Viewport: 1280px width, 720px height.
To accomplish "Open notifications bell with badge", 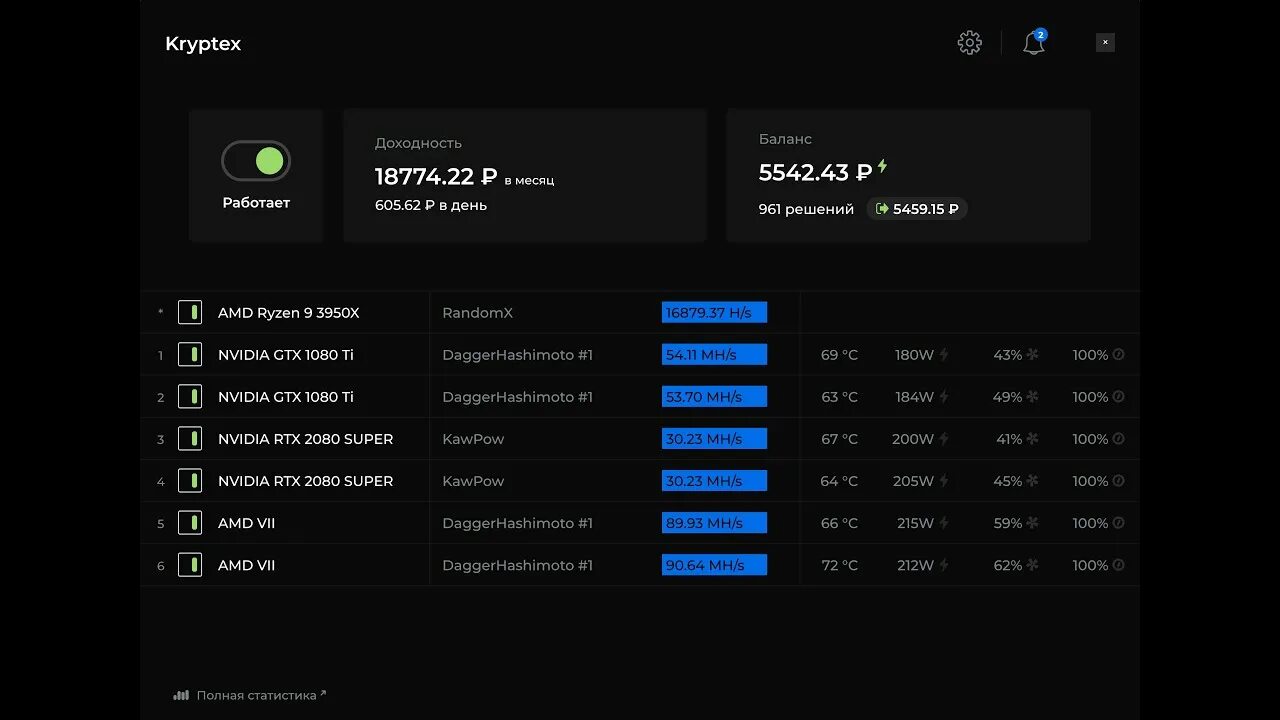I will point(1034,42).
